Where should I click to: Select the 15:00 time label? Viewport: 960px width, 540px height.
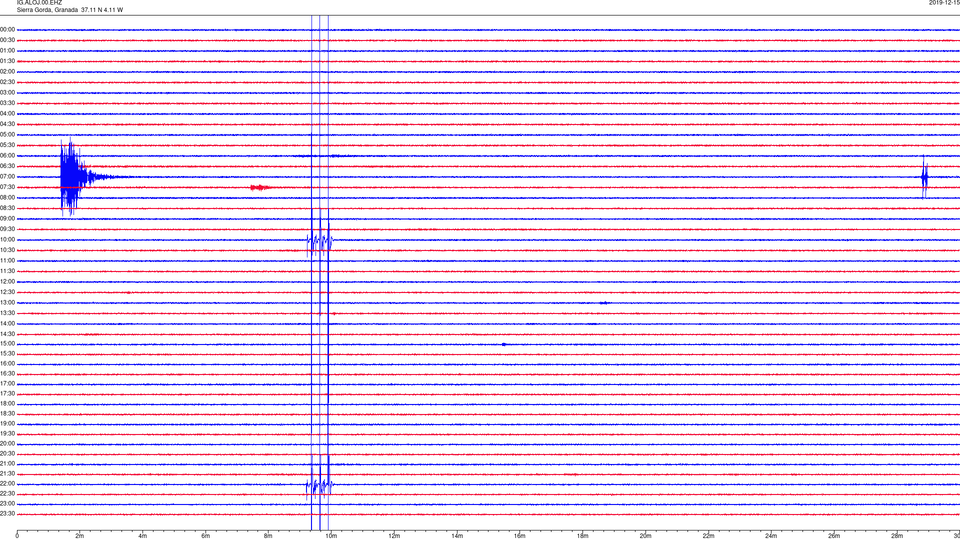7,343
